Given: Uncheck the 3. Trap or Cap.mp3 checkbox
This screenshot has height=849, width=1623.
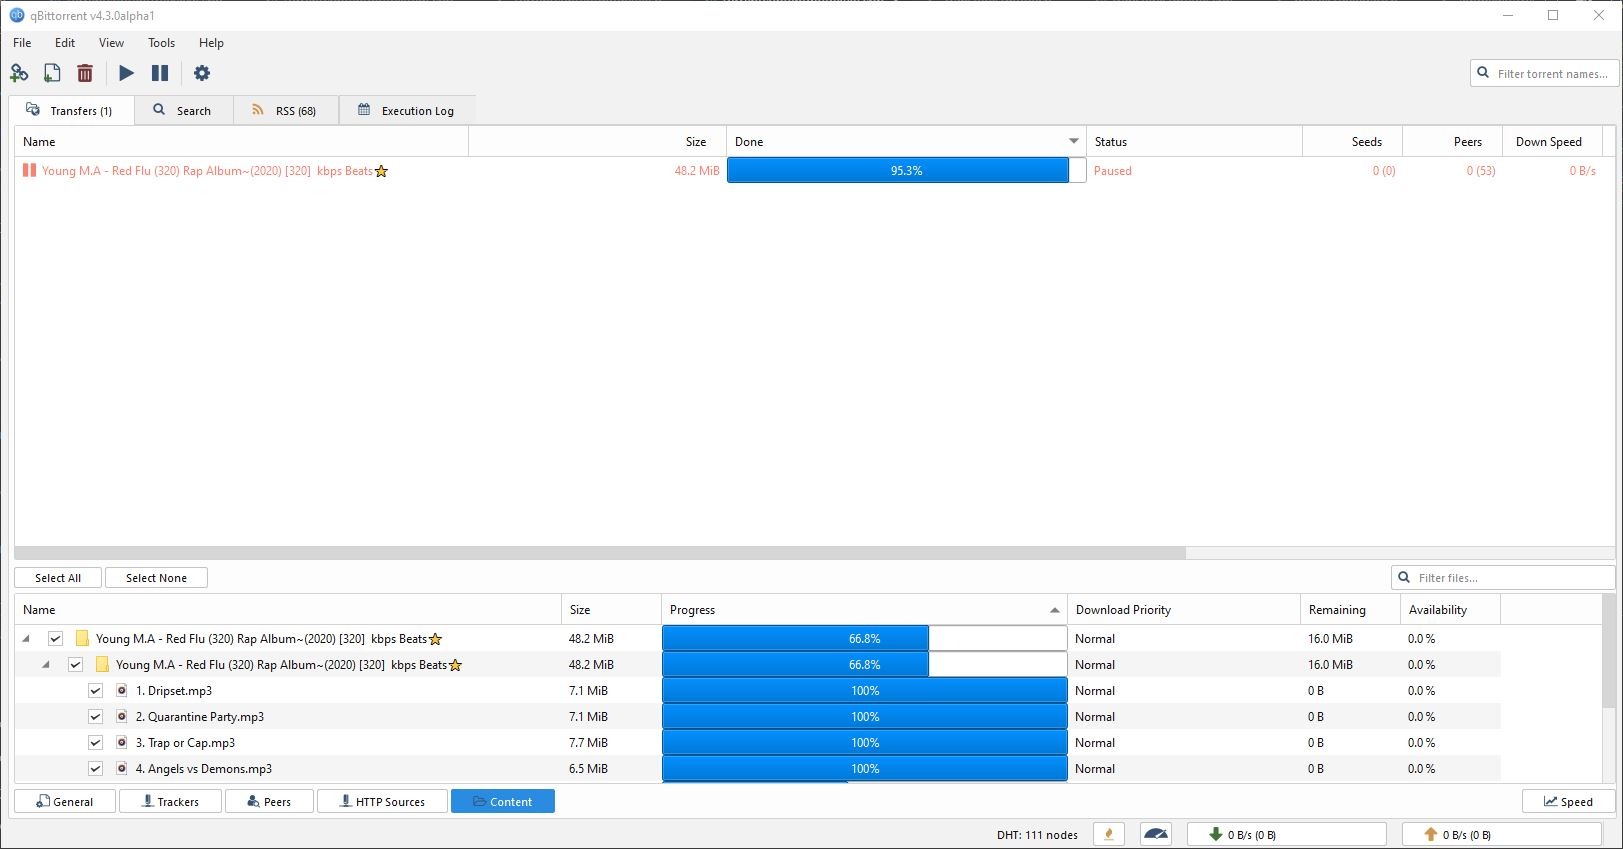Looking at the screenshot, I should [x=95, y=743].
